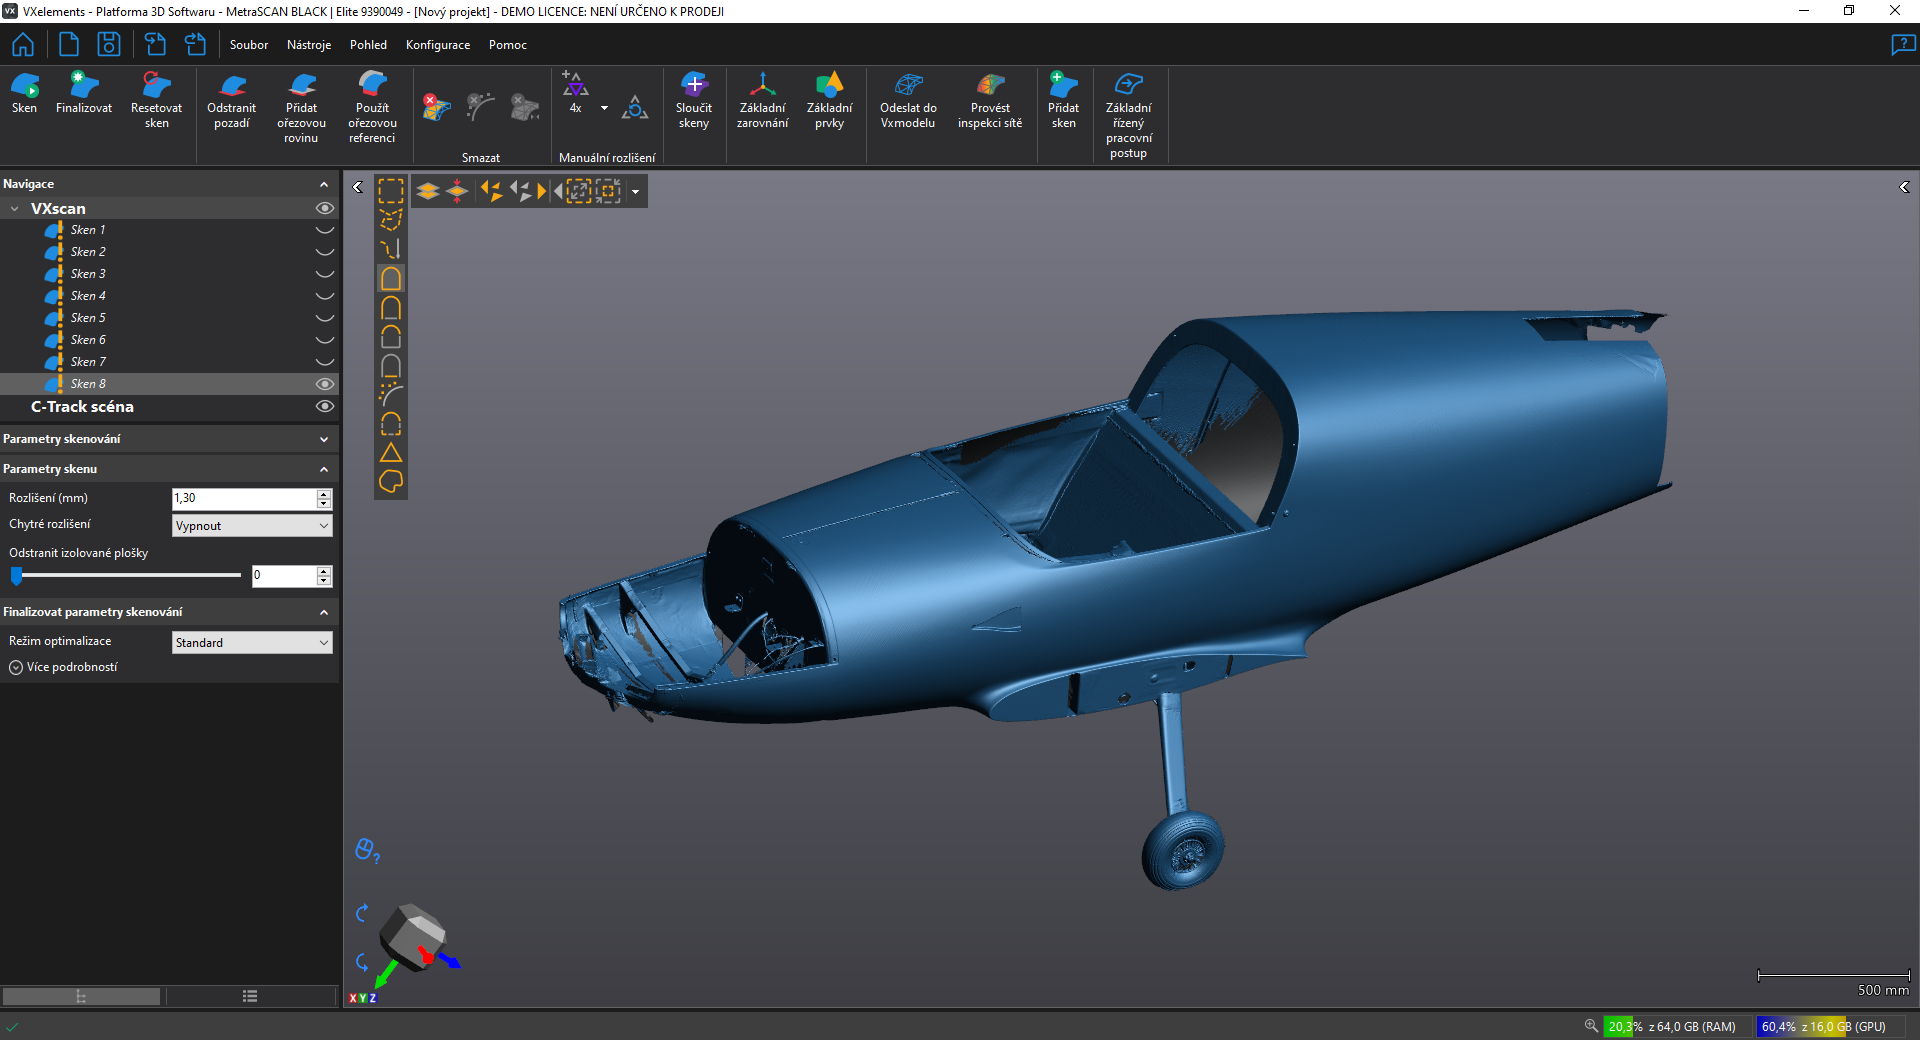Screen dimensions: 1920x1040
Task: Click Resetovat sken in the ribbon
Action: click(156, 87)
